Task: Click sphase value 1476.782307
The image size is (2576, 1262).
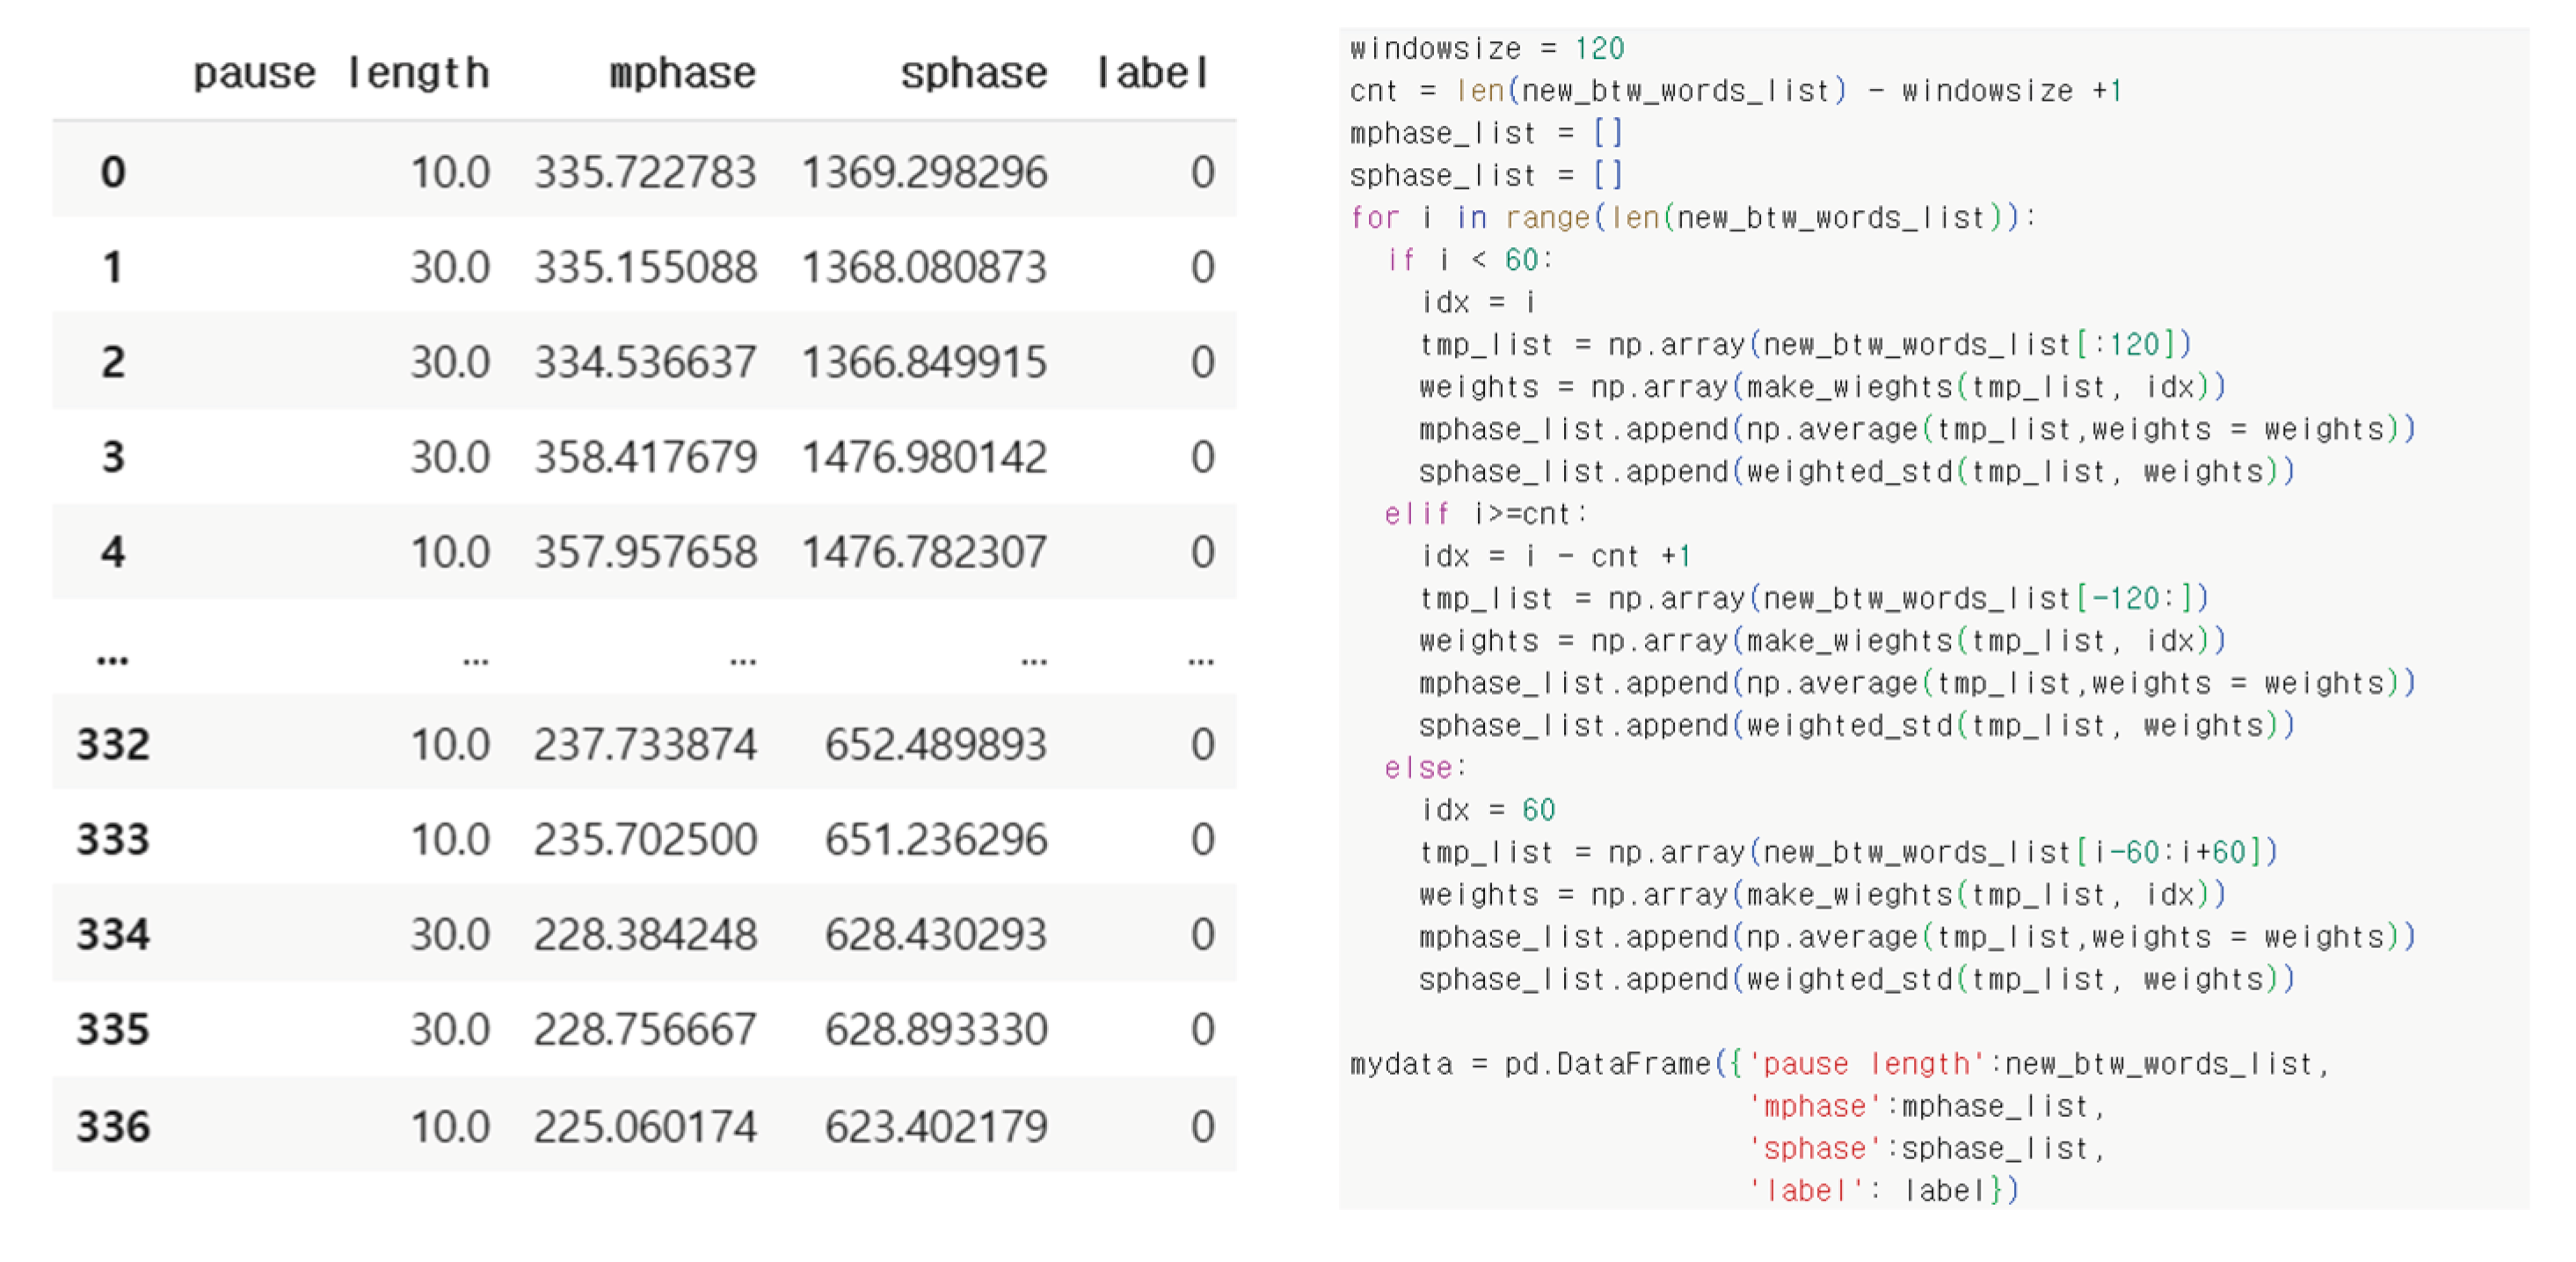Action: (x=925, y=552)
